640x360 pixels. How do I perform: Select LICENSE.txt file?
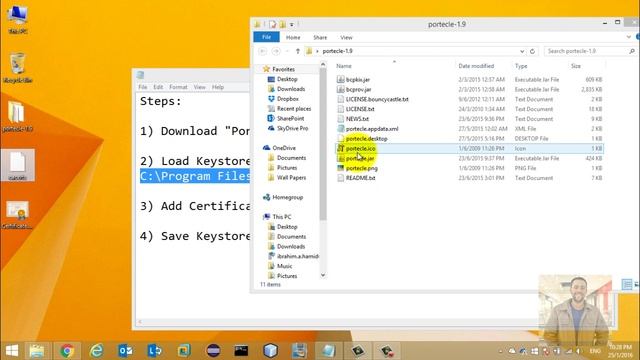[360, 109]
